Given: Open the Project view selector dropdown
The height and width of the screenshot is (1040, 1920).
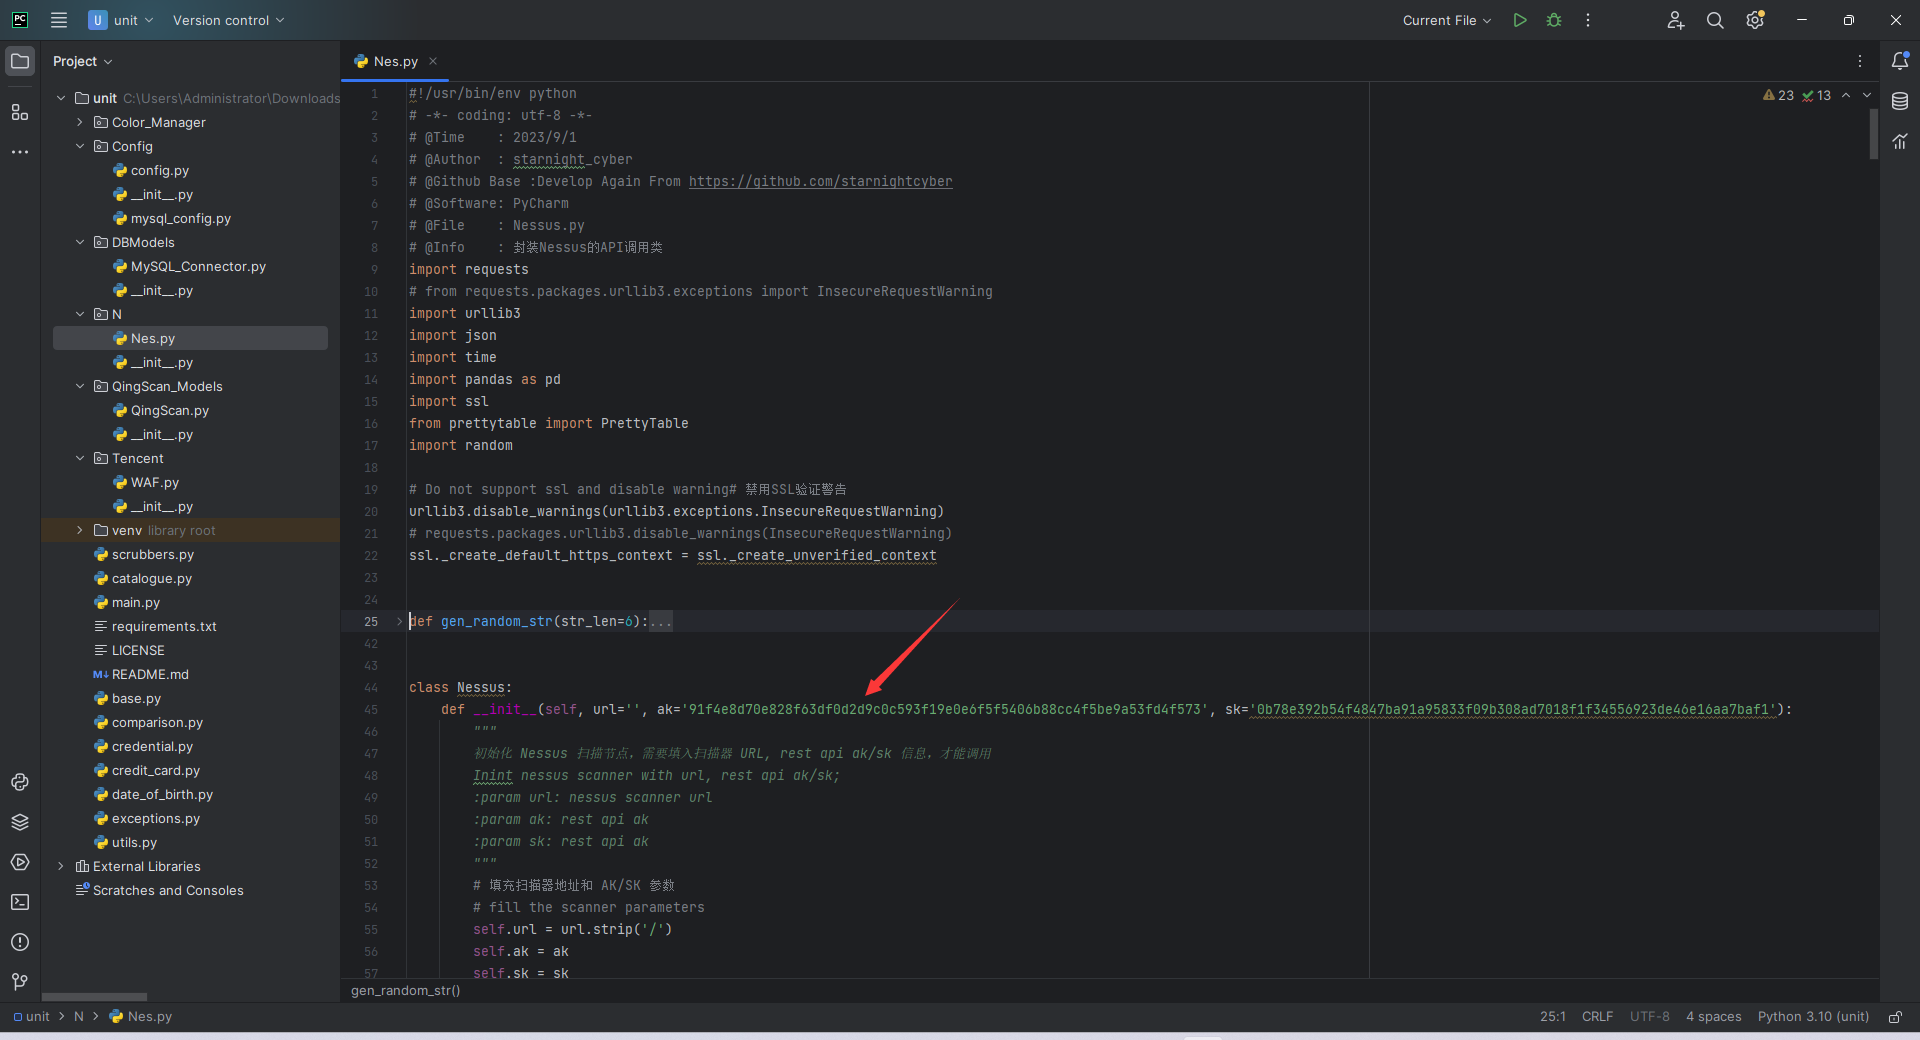Looking at the screenshot, I should coord(83,61).
